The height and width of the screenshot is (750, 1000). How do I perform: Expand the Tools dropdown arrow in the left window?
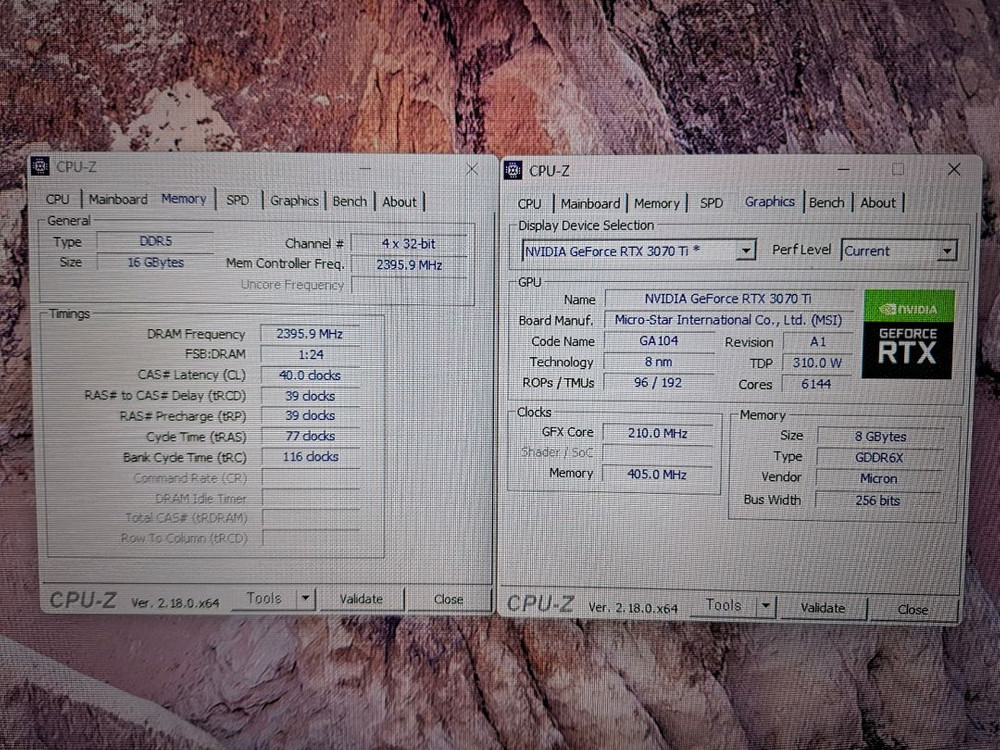(x=306, y=597)
